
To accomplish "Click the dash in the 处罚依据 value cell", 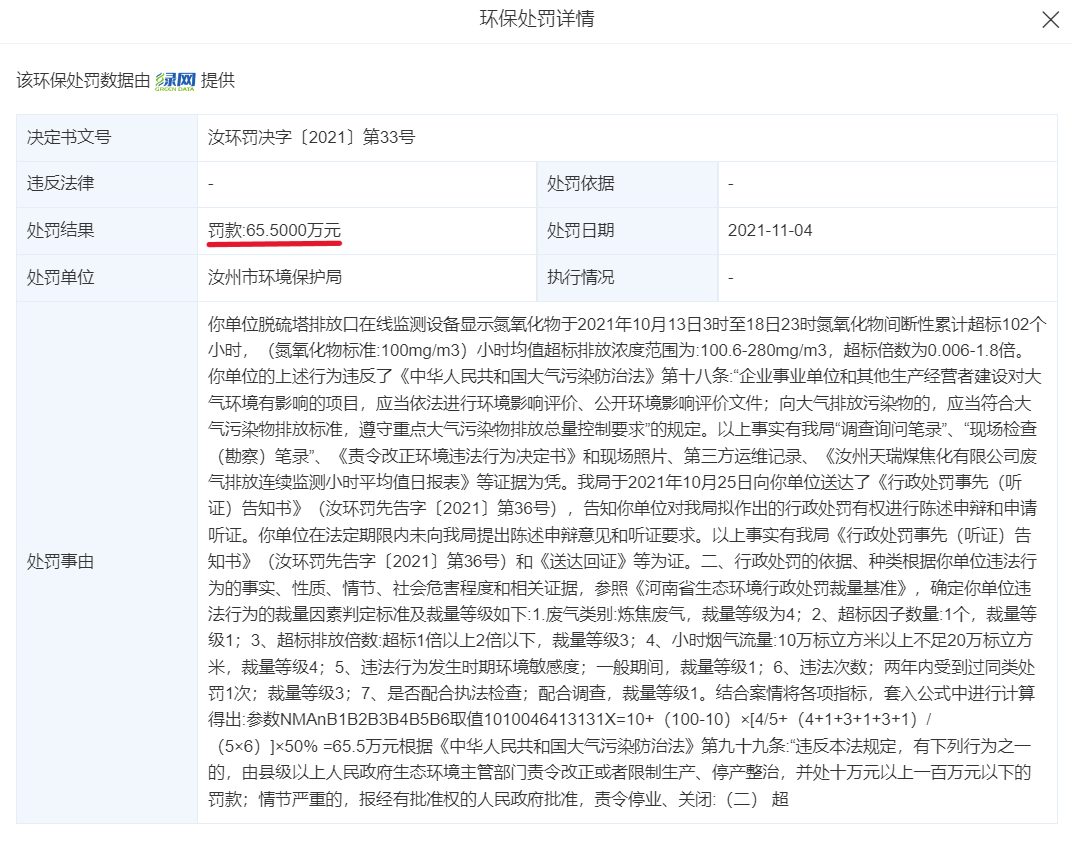I will pyautogui.click(x=730, y=184).
